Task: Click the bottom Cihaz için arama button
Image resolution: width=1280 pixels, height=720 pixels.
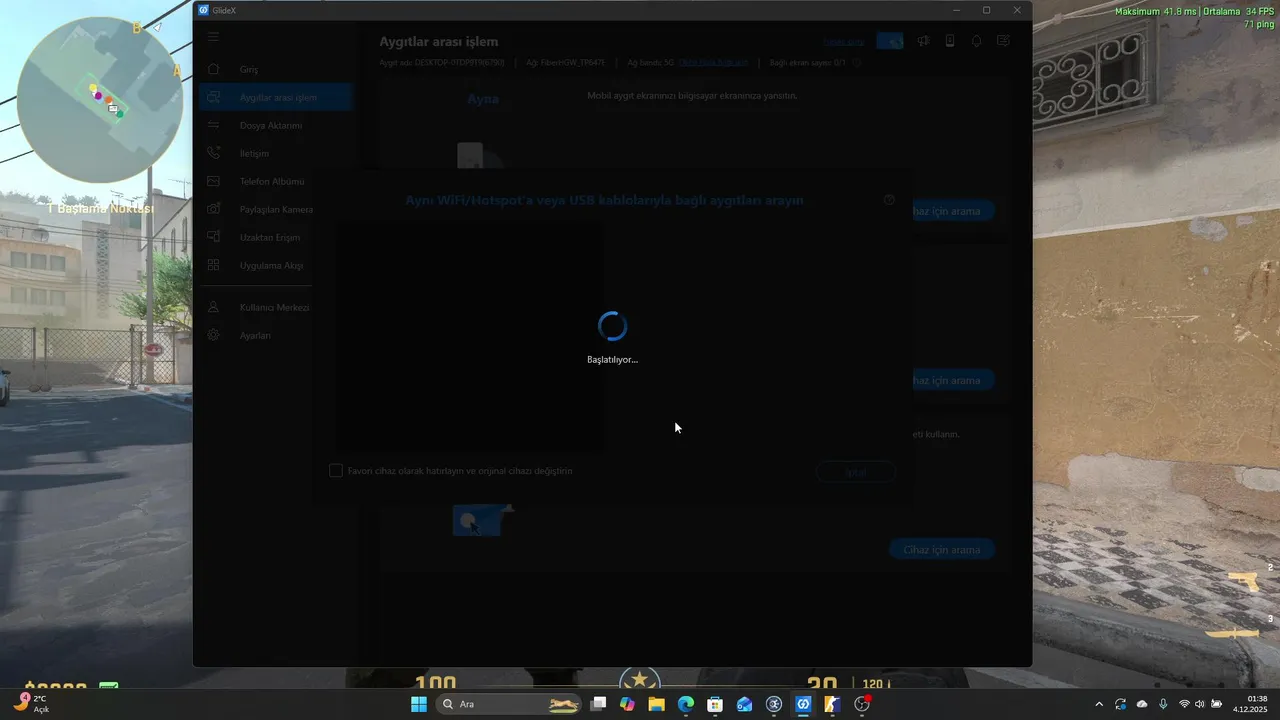Action: (942, 549)
